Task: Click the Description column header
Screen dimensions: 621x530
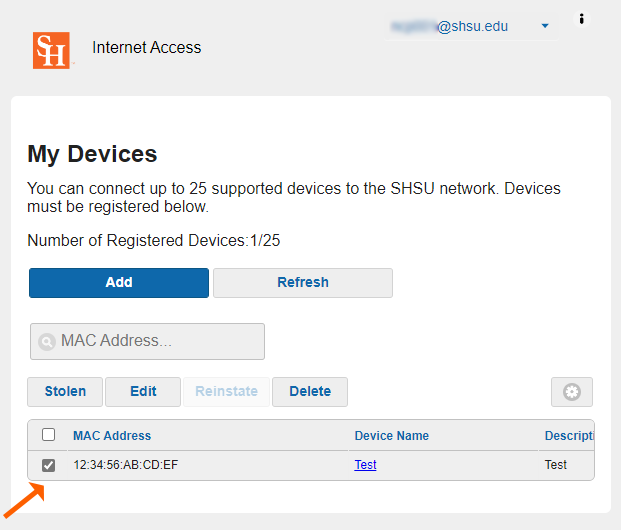Action: (x=569, y=435)
